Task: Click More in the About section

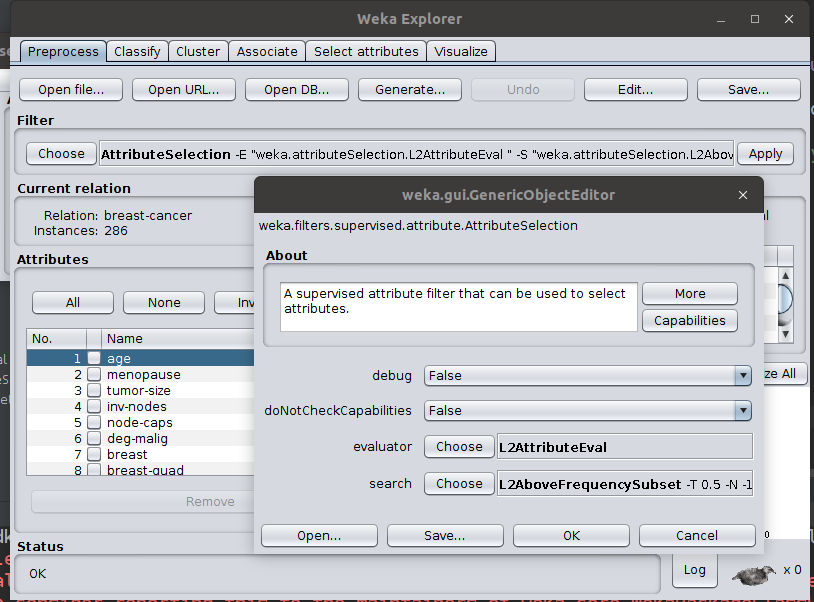Action: 690,294
